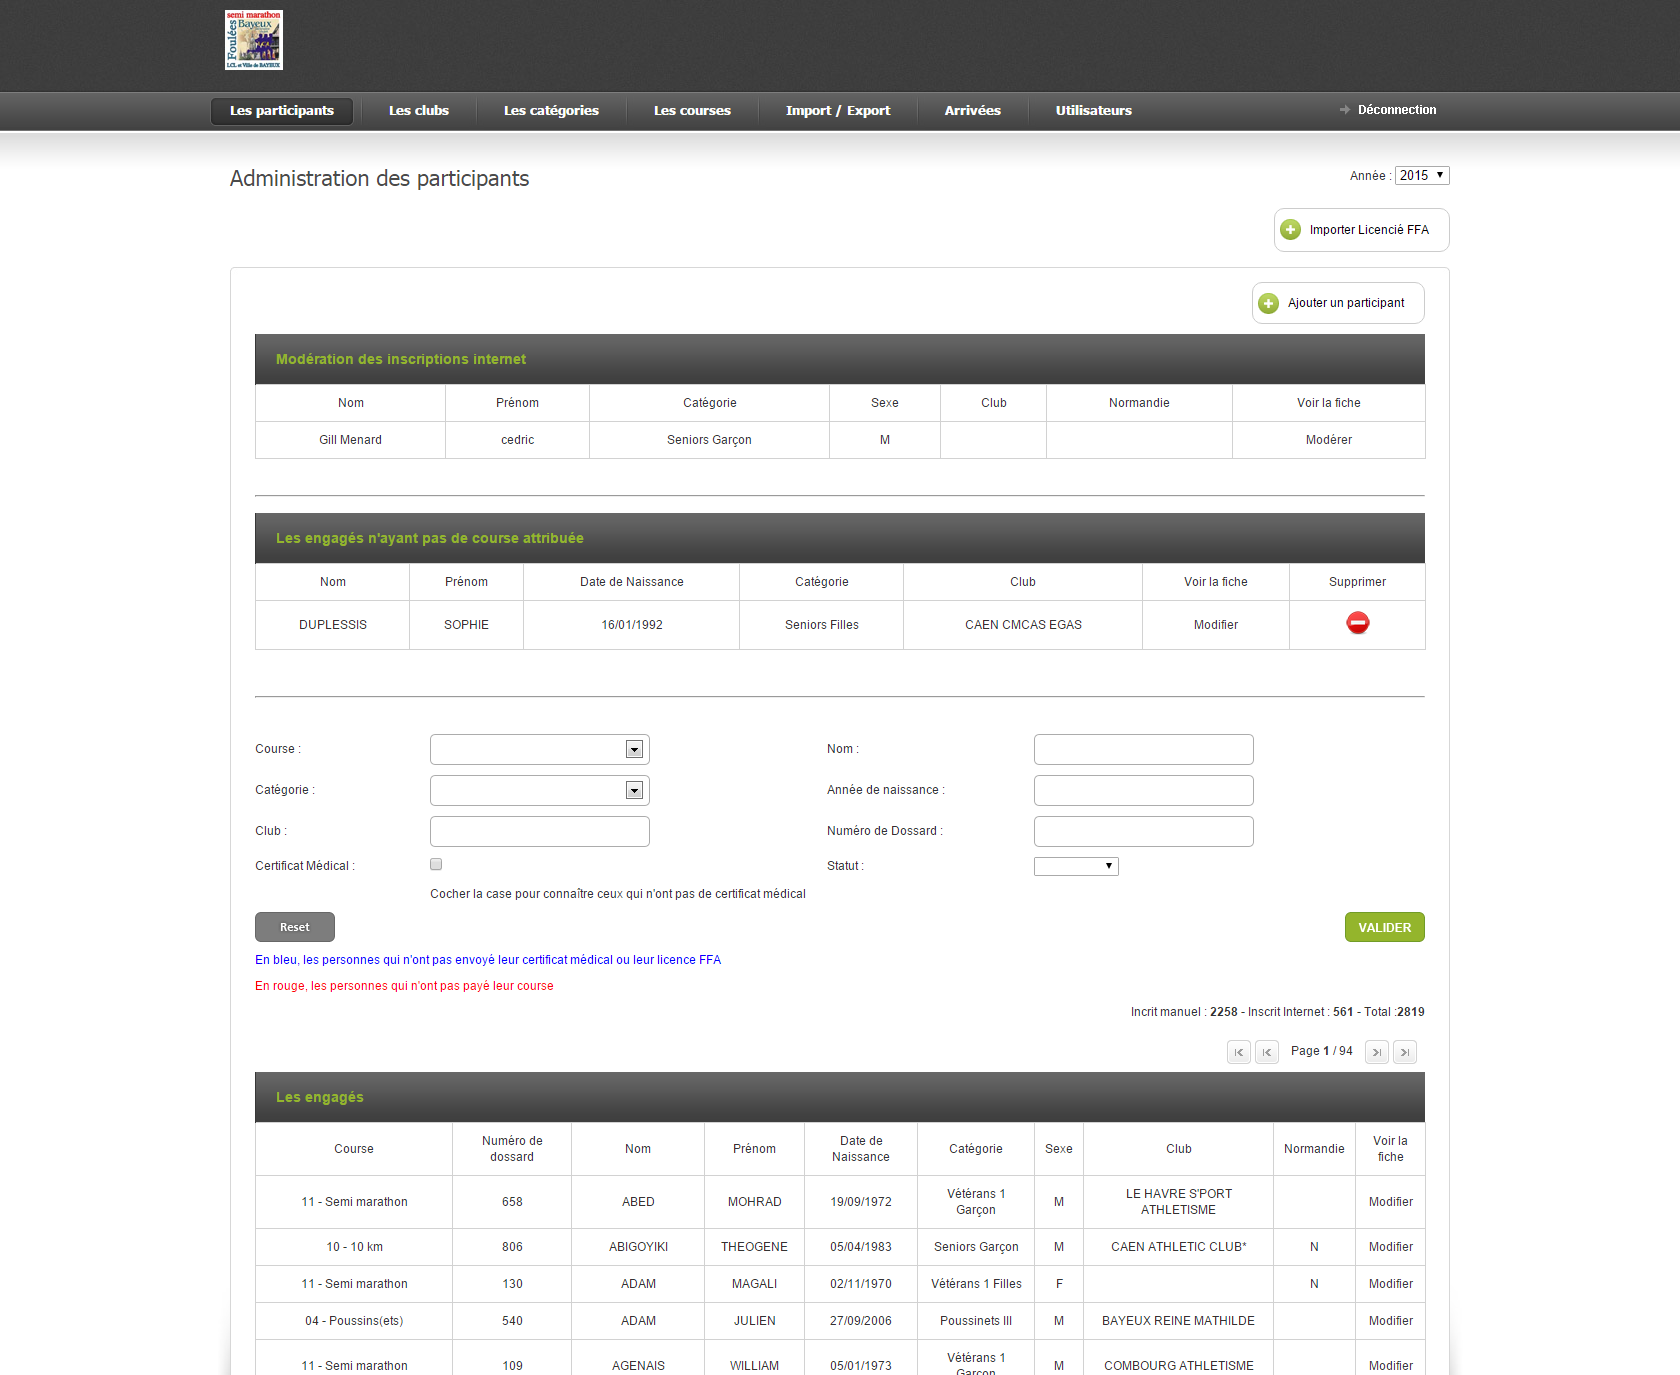Click the 'Date de Naissance' header in Les engagés

click(861, 1149)
